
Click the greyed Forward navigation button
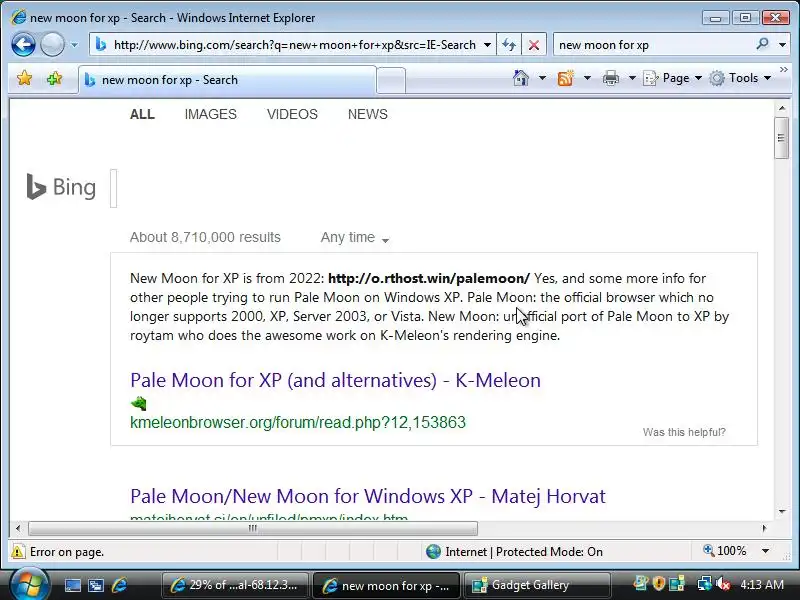52,44
